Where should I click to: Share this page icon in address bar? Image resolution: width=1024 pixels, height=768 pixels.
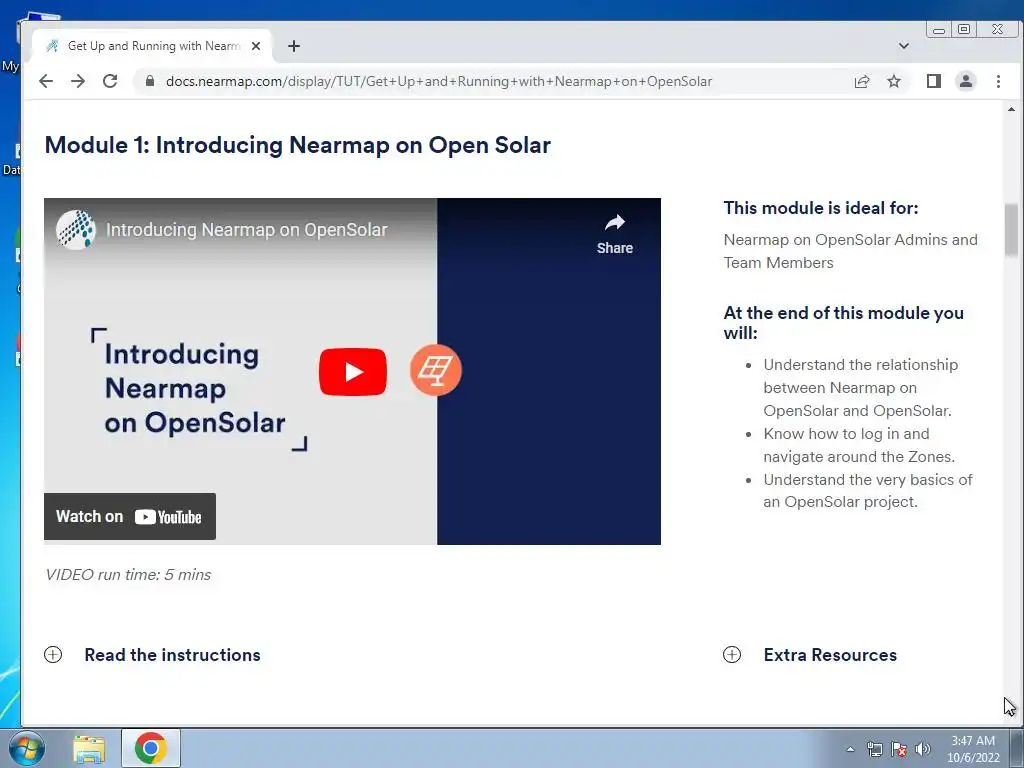(x=862, y=81)
